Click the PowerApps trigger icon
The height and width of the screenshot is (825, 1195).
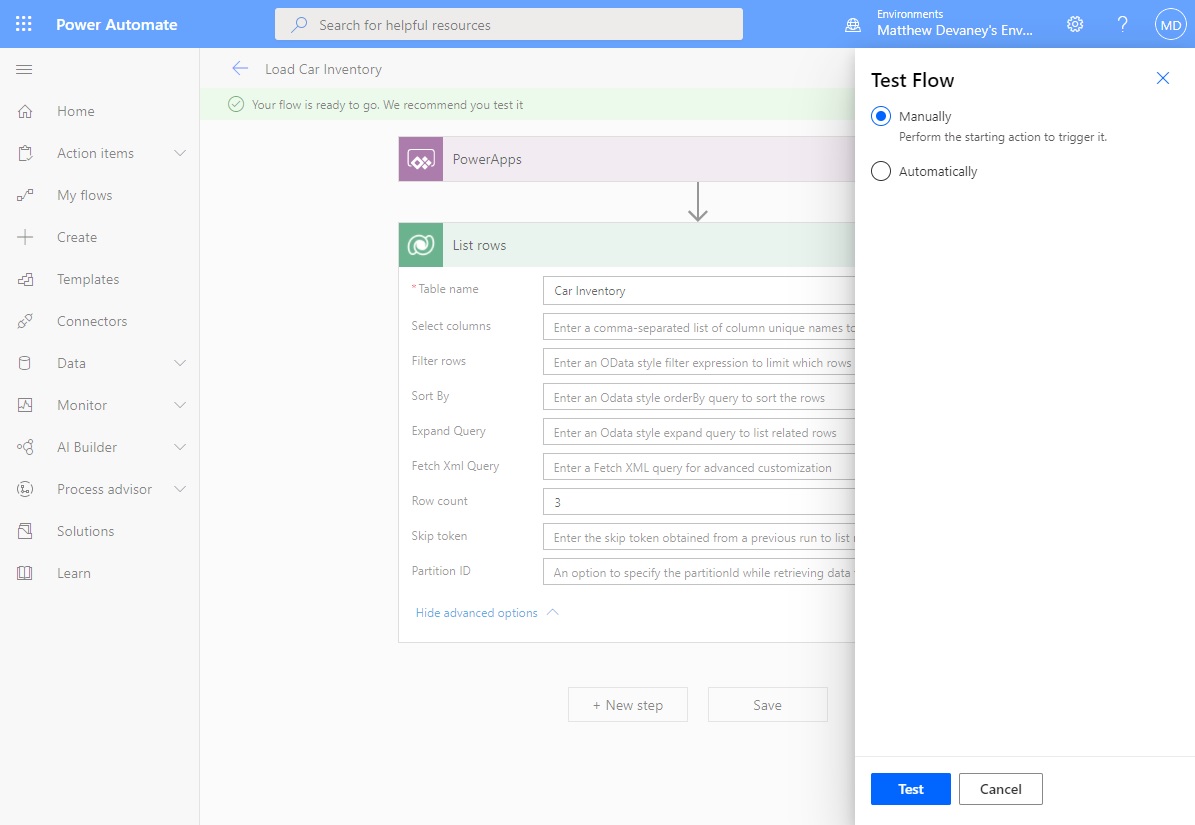coord(420,158)
